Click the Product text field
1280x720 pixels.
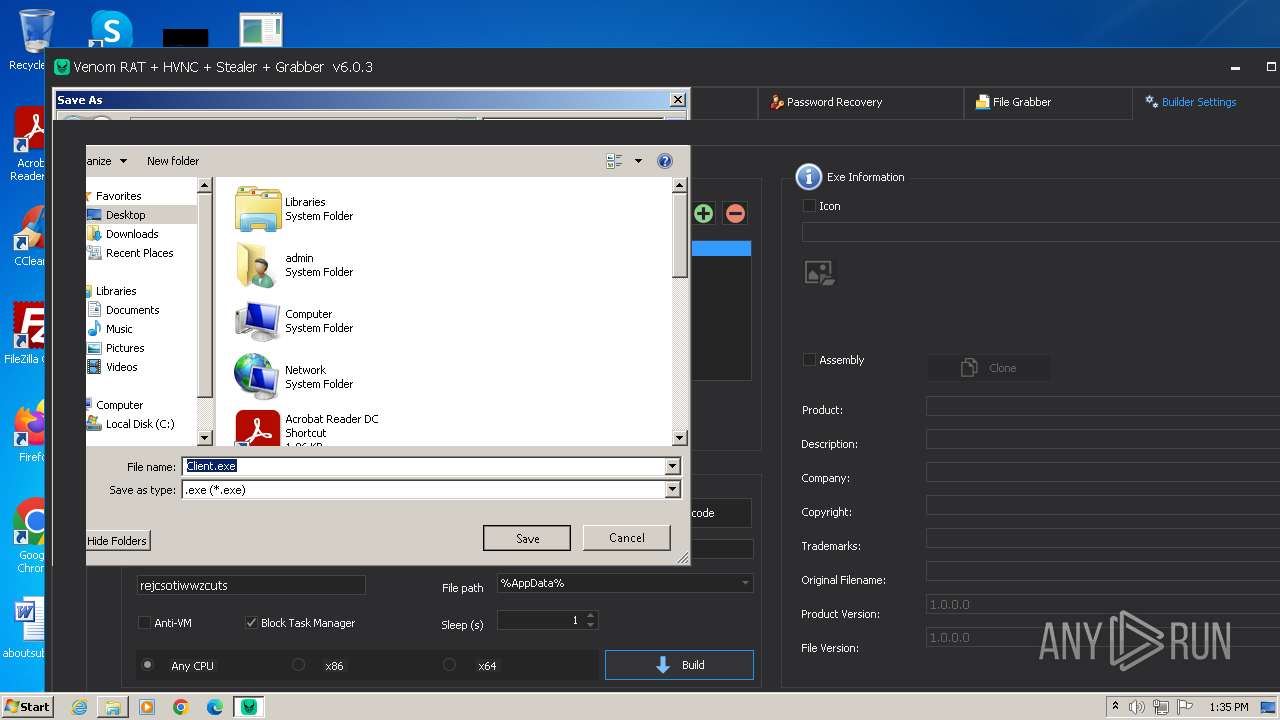point(1103,406)
